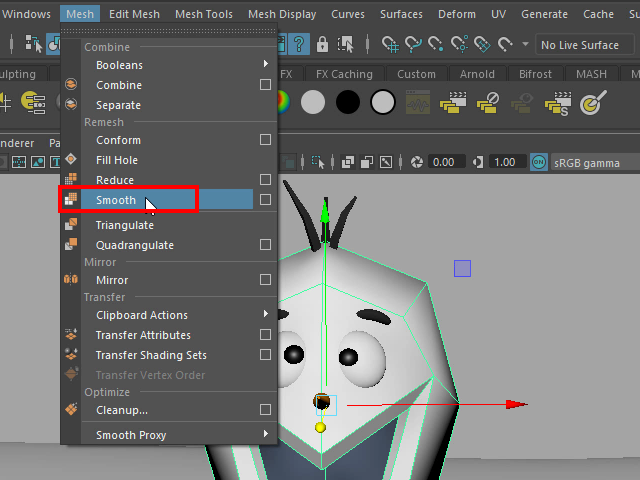Open the Edit Mesh menu
Image resolution: width=640 pixels, height=480 pixels.
click(133, 14)
